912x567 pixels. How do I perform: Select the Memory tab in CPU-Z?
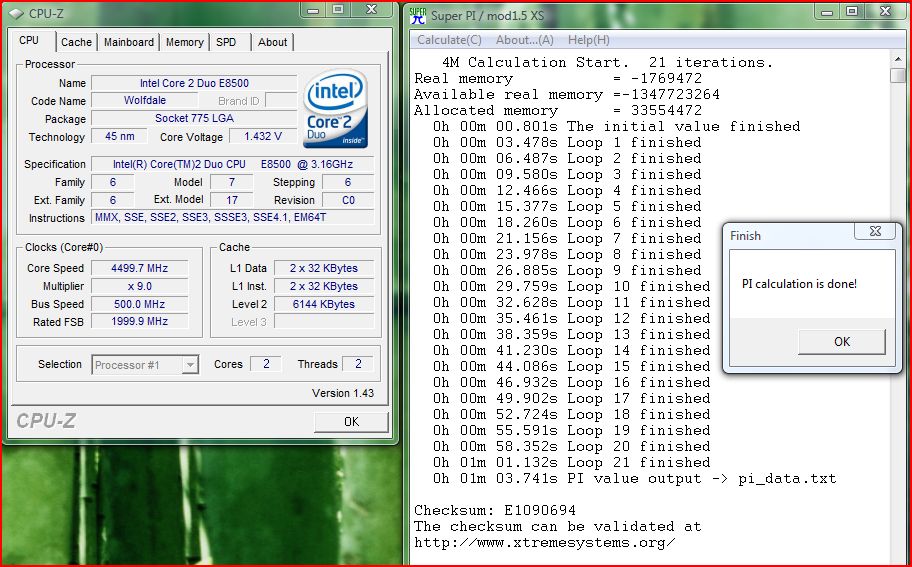[184, 42]
